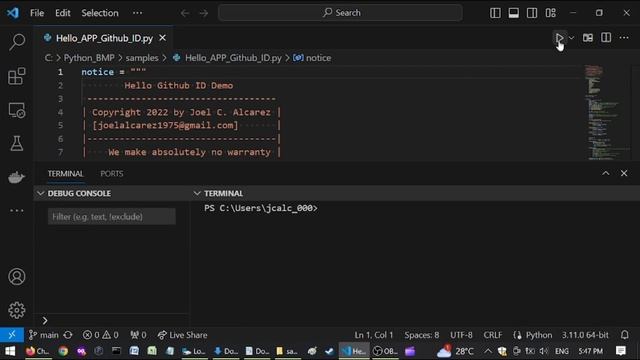
Task: Open the Testing flask view
Action: [17, 143]
